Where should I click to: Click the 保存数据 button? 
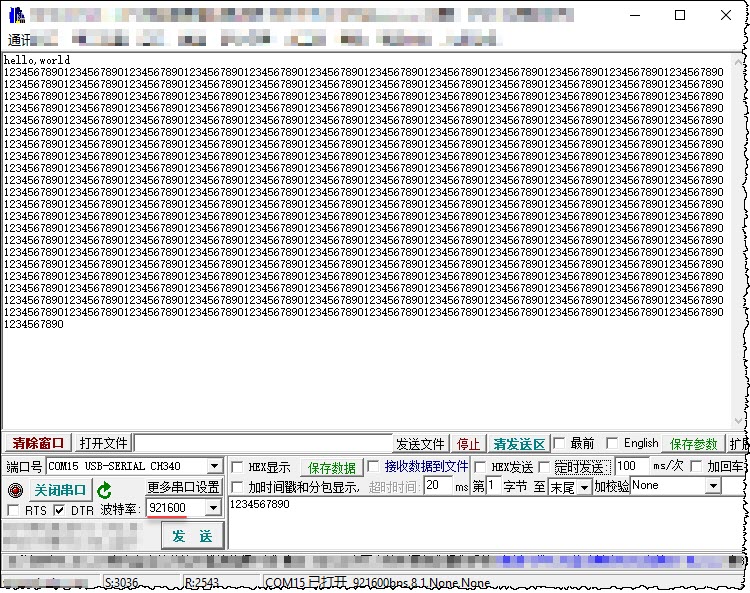point(332,468)
